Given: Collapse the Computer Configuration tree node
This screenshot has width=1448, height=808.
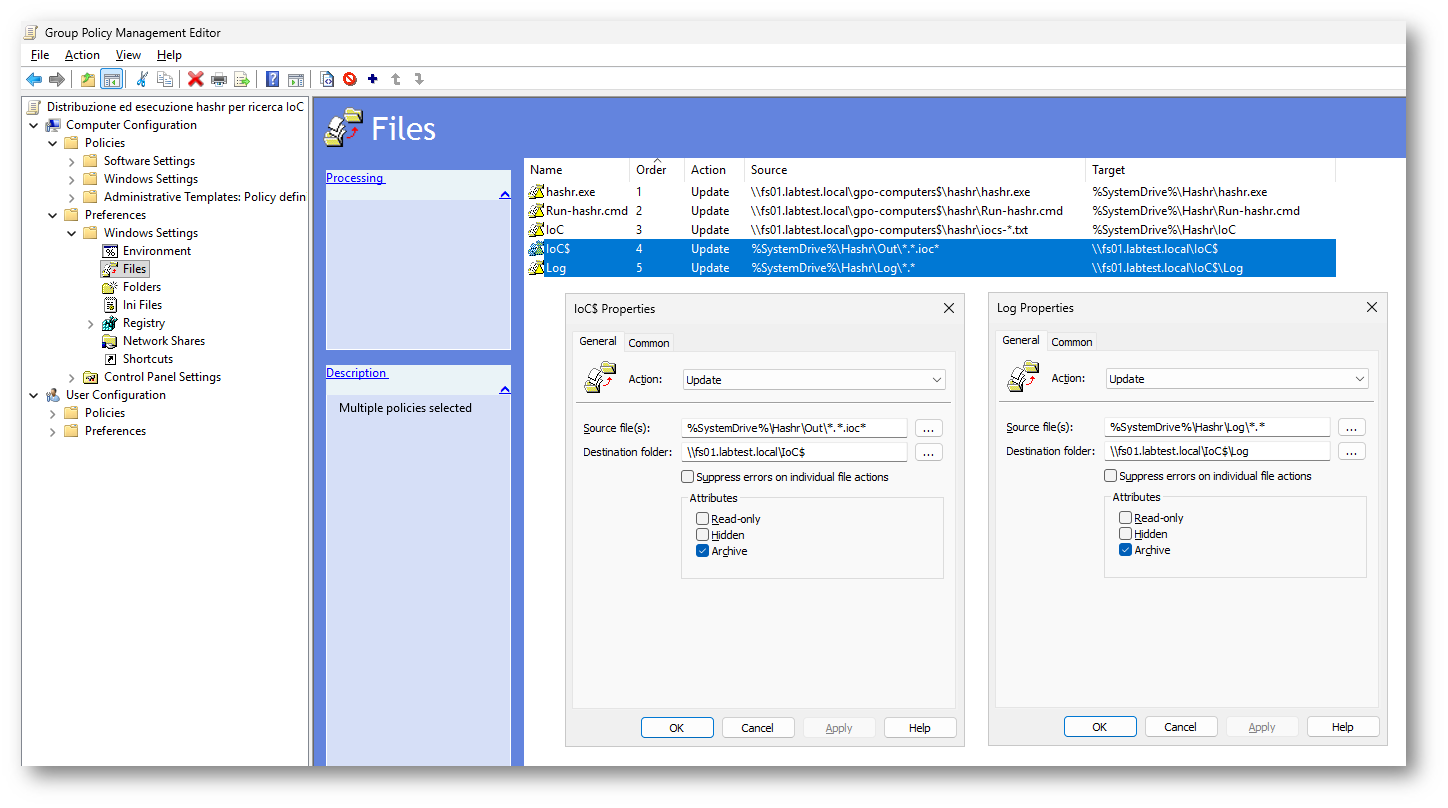Looking at the screenshot, I should coord(34,126).
